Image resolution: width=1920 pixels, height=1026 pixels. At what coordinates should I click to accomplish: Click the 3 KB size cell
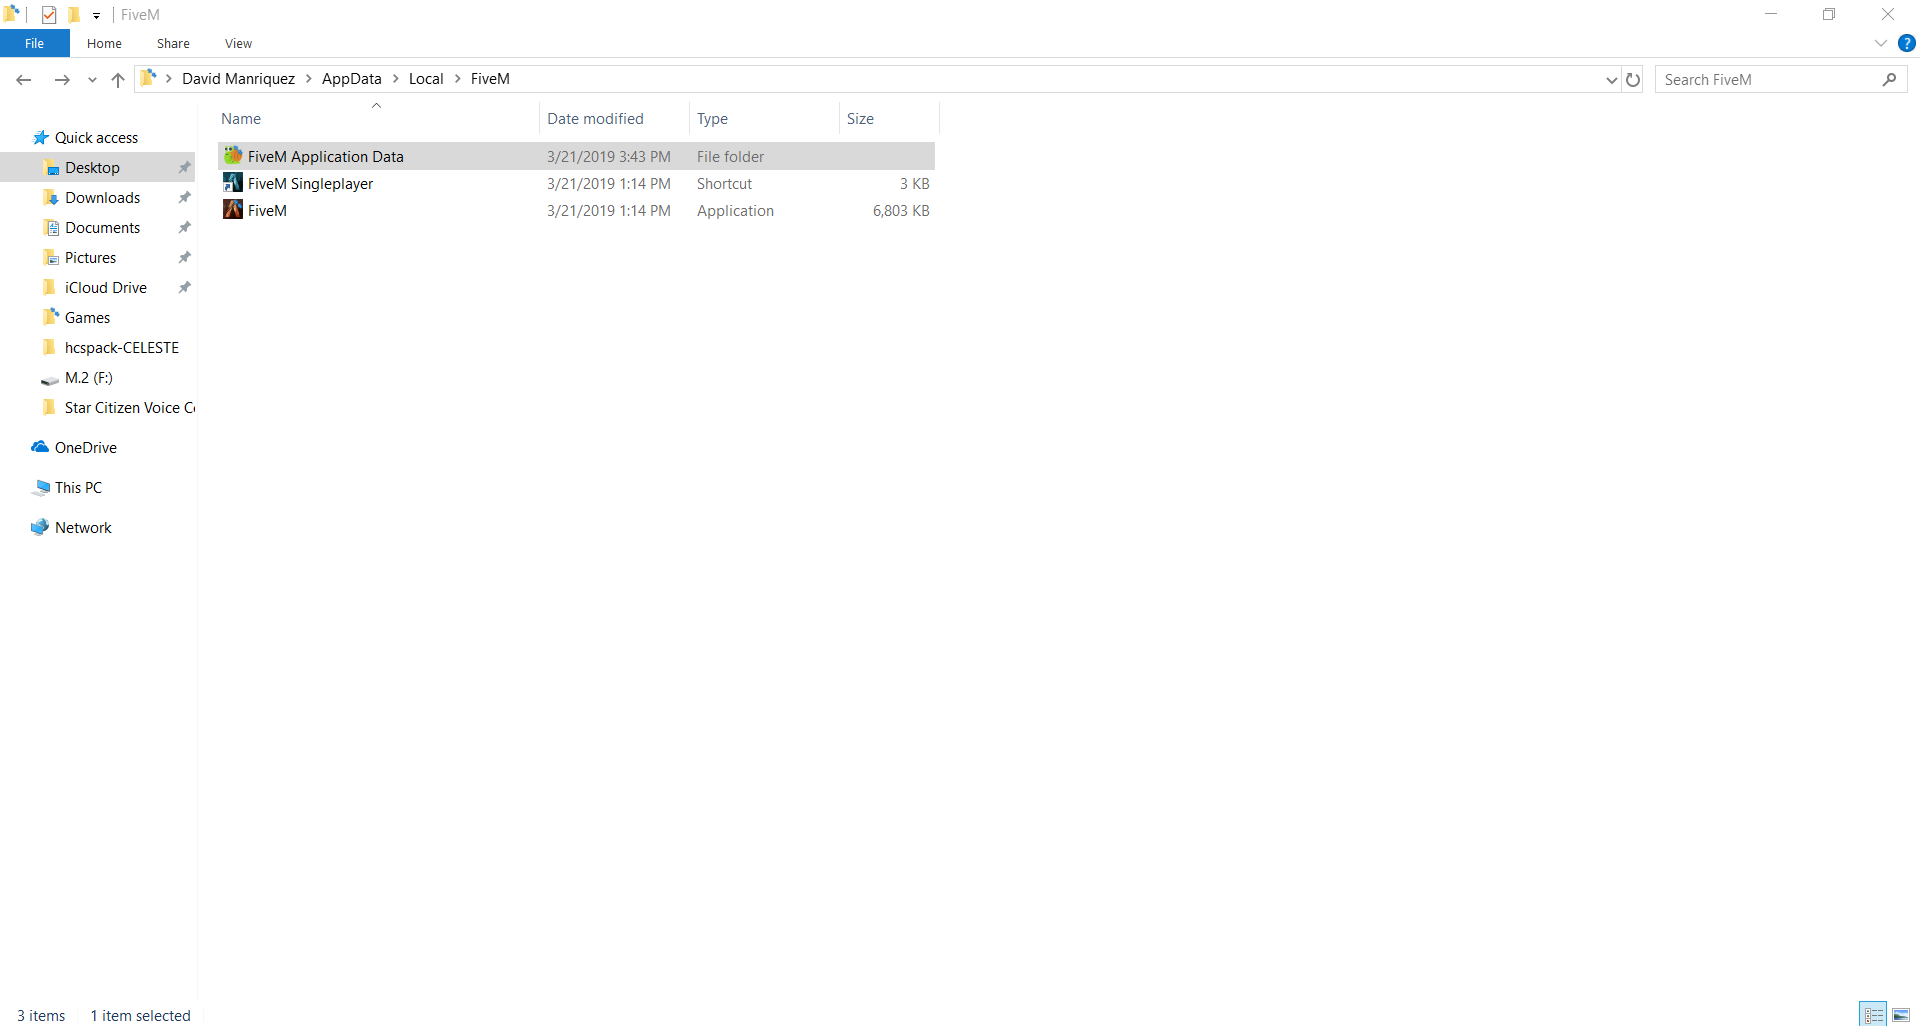tap(914, 184)
